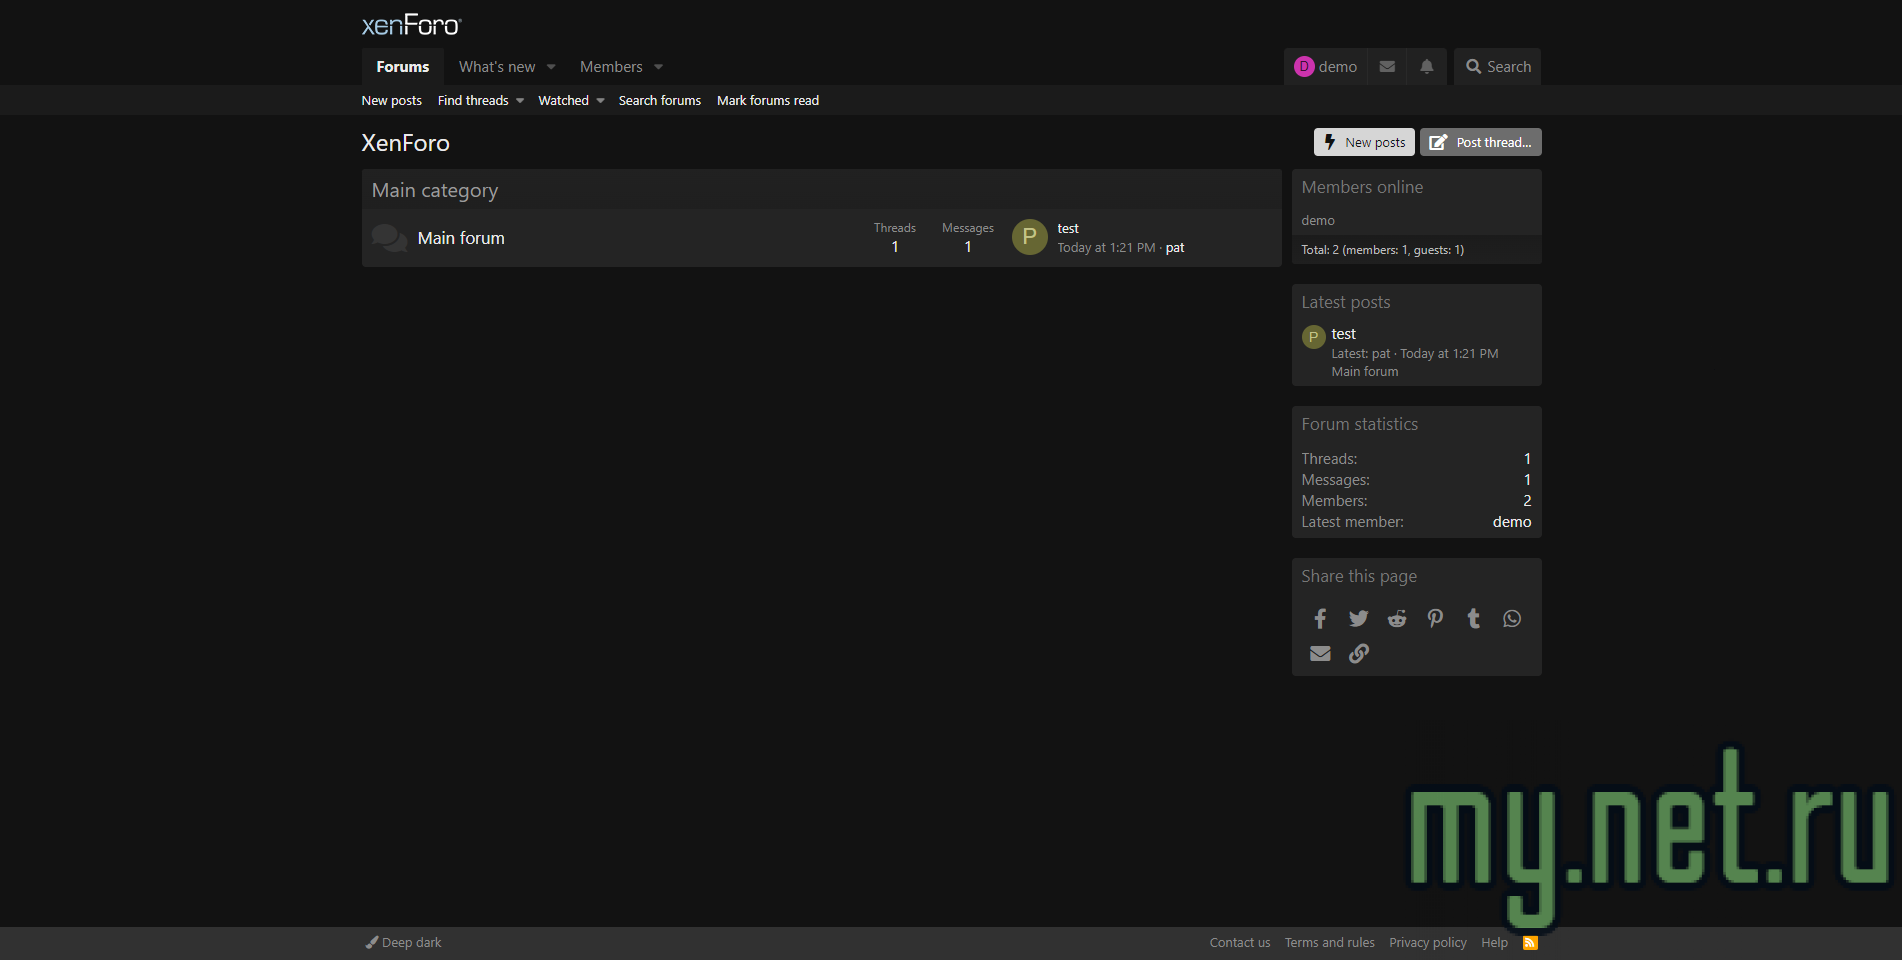Switch to the Forums tab
The height and width of the screenshot is (960, 1902).
point(402,66)
